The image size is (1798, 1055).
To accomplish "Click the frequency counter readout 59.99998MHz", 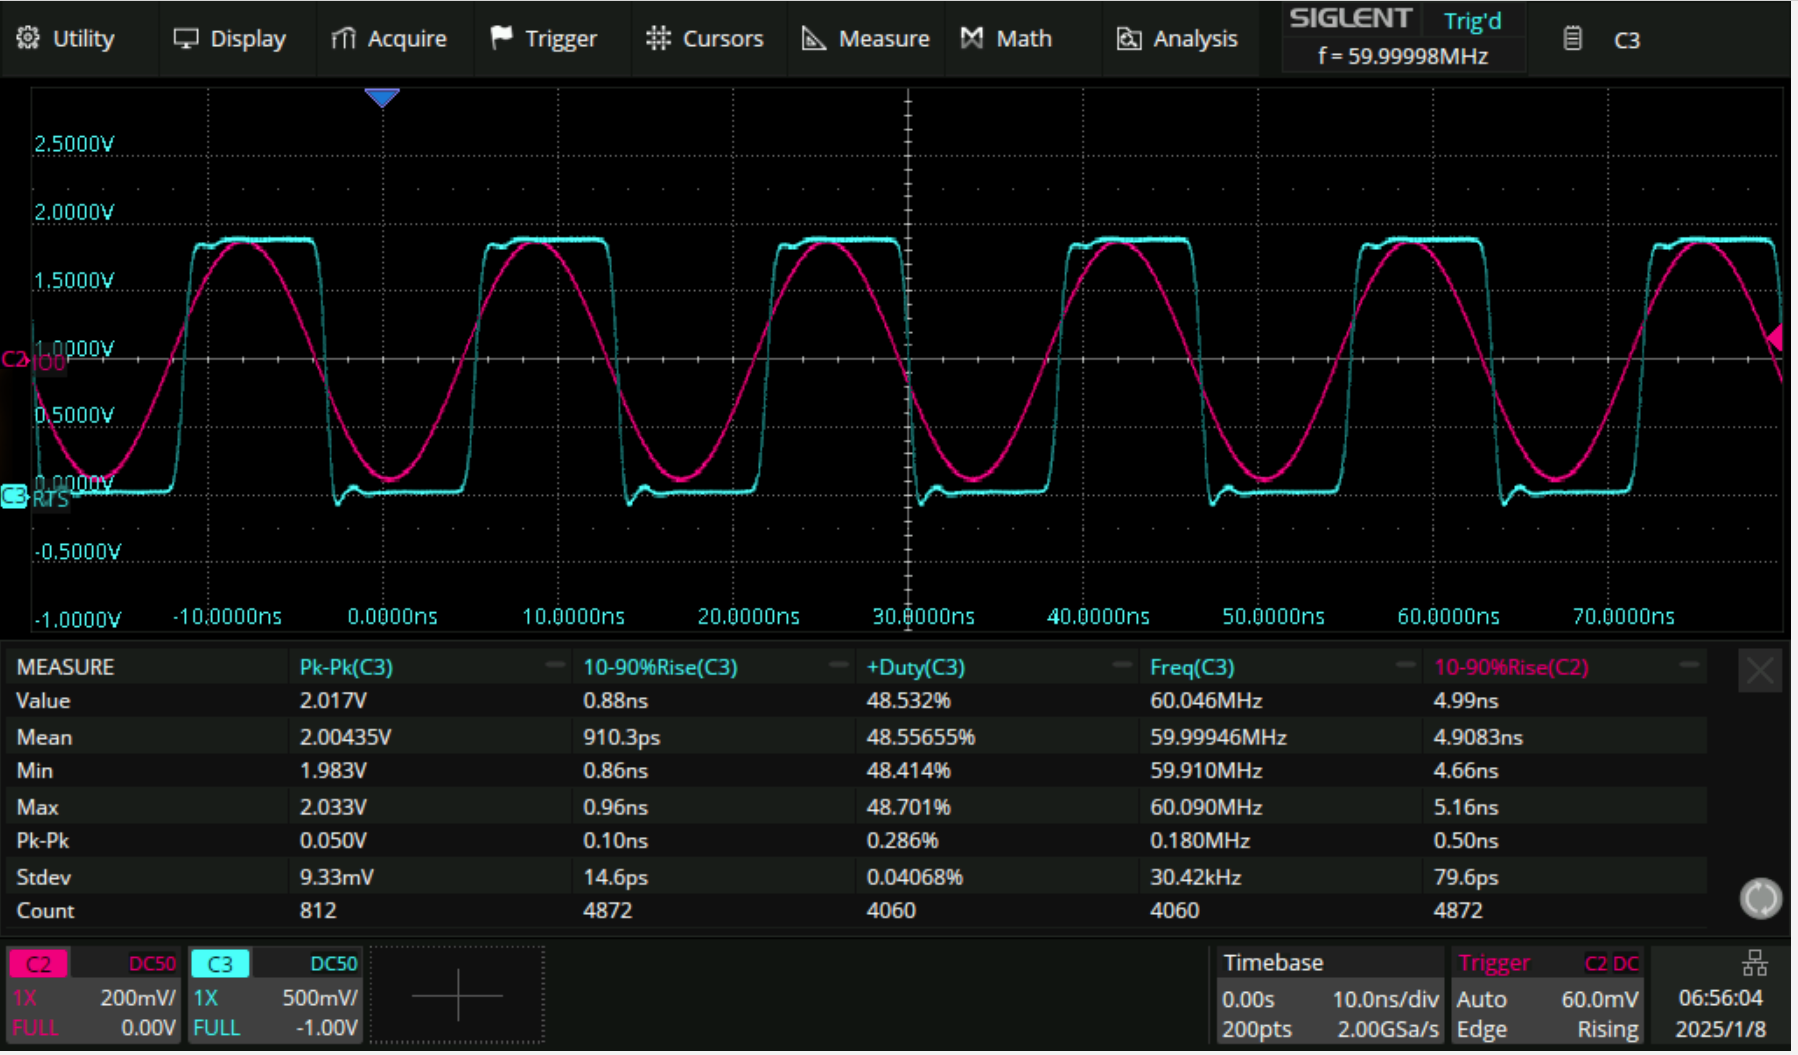I will [x=1403, y=56].
